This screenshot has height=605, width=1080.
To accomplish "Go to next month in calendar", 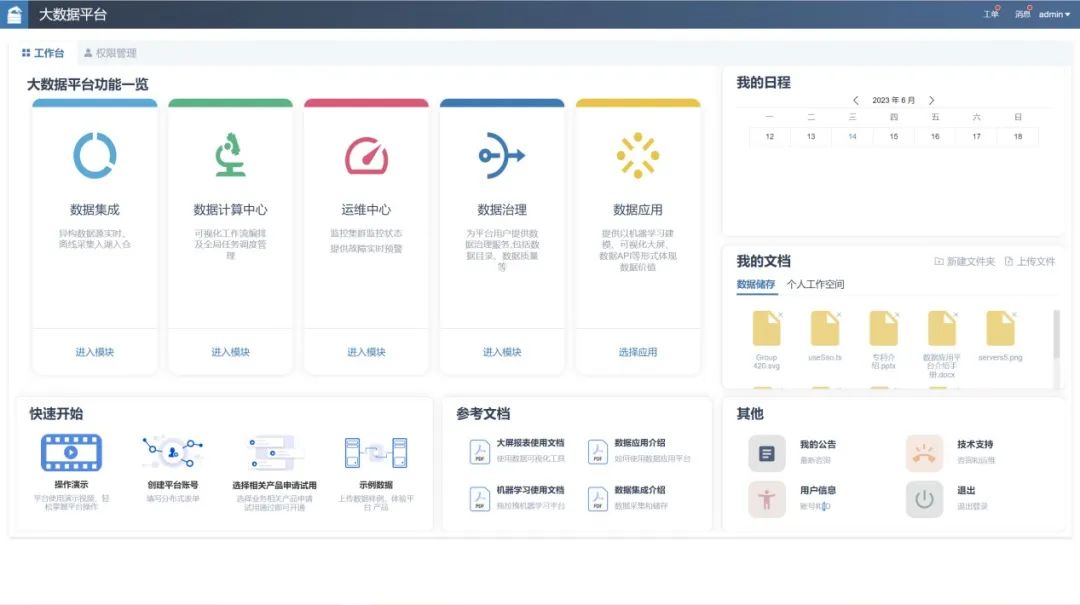I will point(931,100).
